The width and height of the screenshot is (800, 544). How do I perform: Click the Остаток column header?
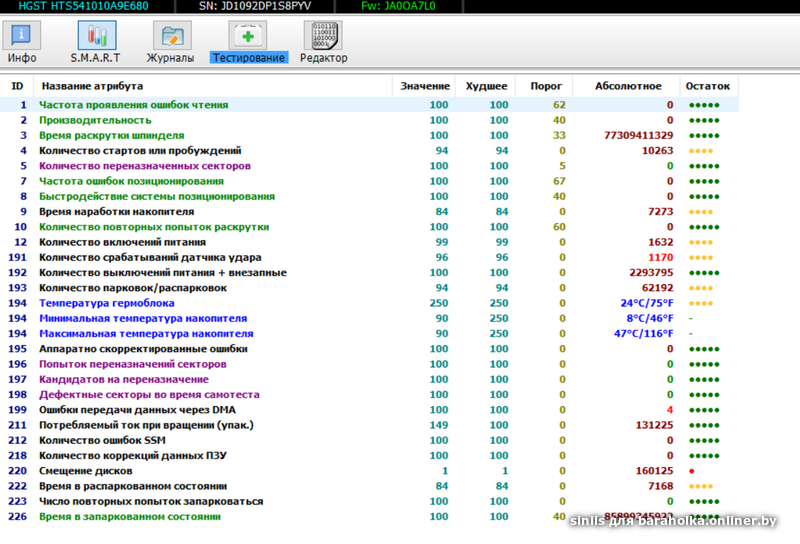(708, 86)
